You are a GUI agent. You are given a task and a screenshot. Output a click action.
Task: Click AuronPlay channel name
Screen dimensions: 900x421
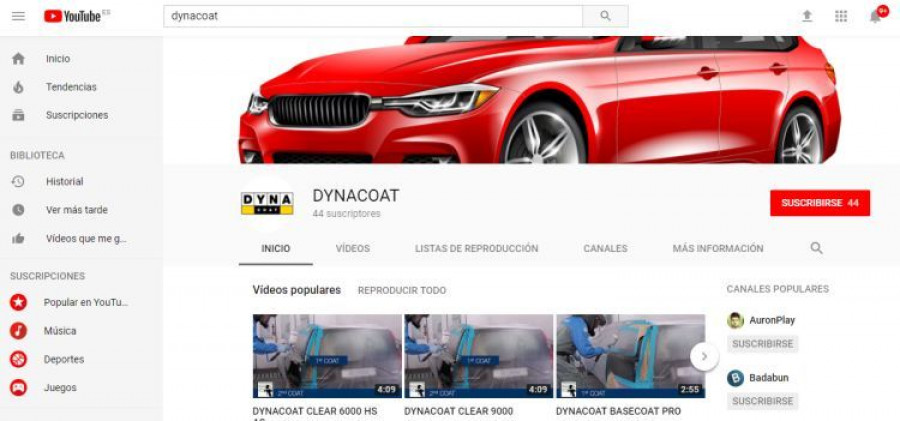point(772,320)
